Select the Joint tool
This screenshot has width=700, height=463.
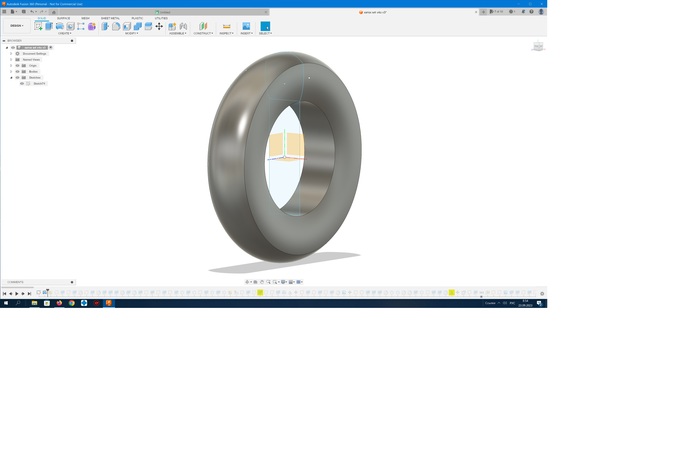pos(183,26)
